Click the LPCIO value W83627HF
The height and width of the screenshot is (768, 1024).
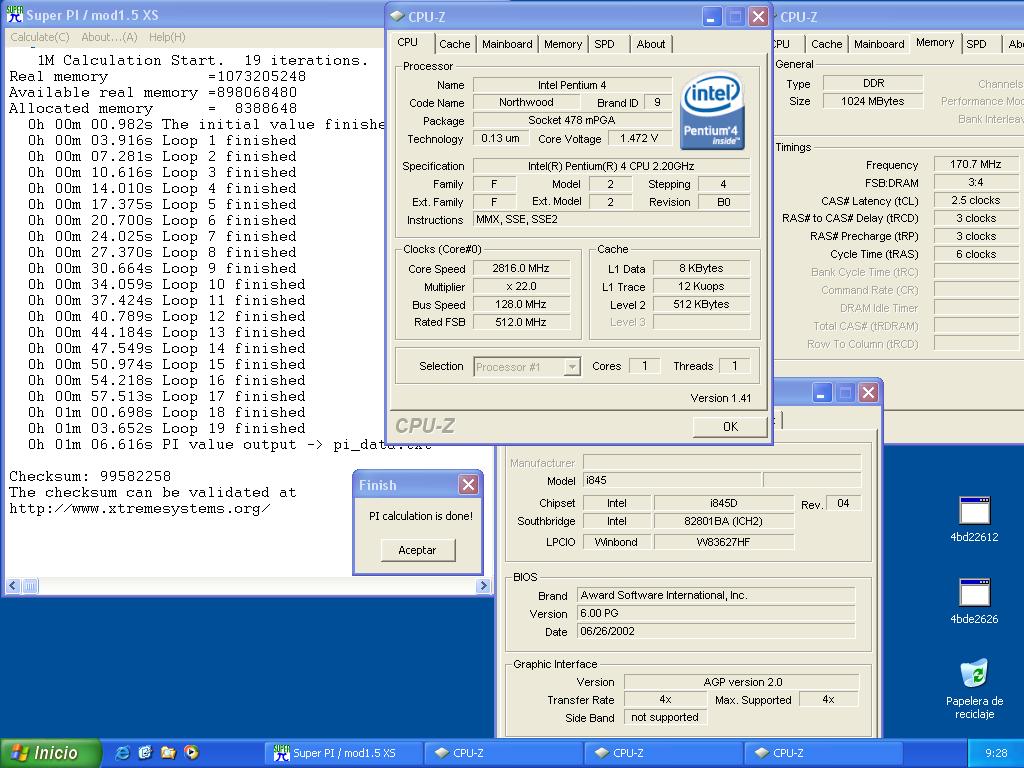tap(724, 541)
